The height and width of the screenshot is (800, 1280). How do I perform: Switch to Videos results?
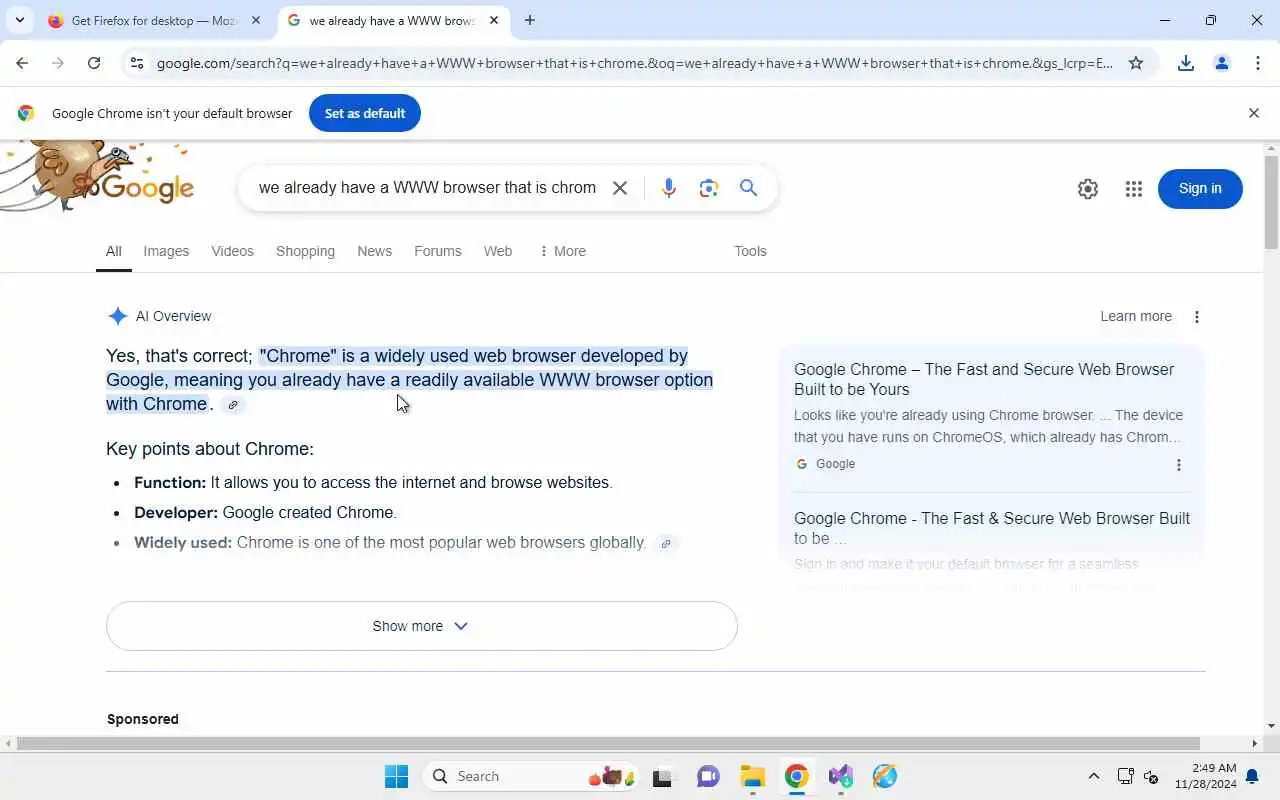232,251
